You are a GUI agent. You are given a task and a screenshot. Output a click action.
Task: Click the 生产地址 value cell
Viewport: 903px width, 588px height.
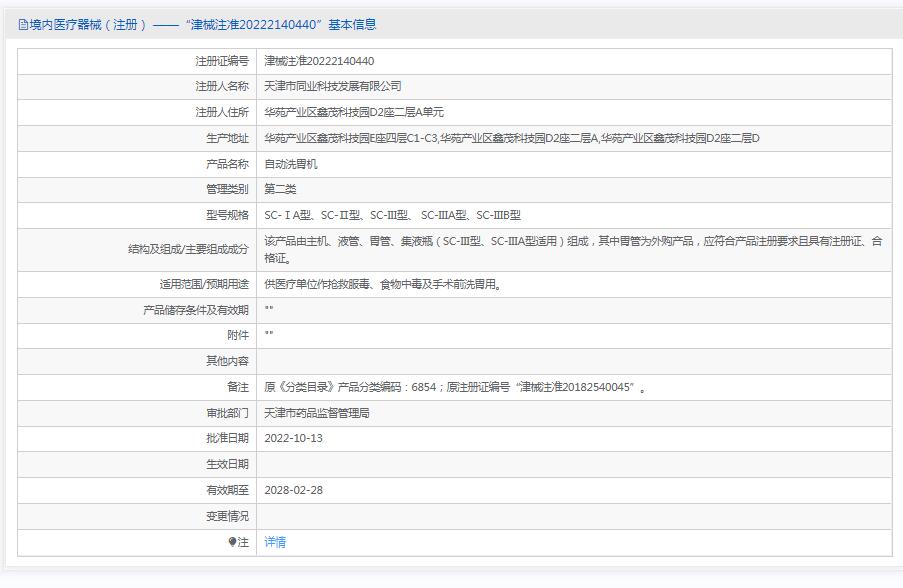(512, 138)
